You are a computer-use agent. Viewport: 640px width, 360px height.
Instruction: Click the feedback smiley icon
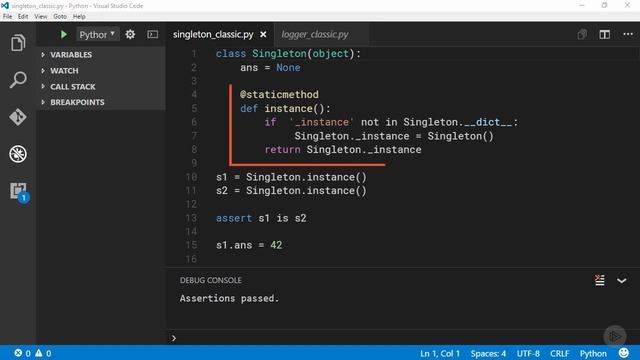[624, 353]
